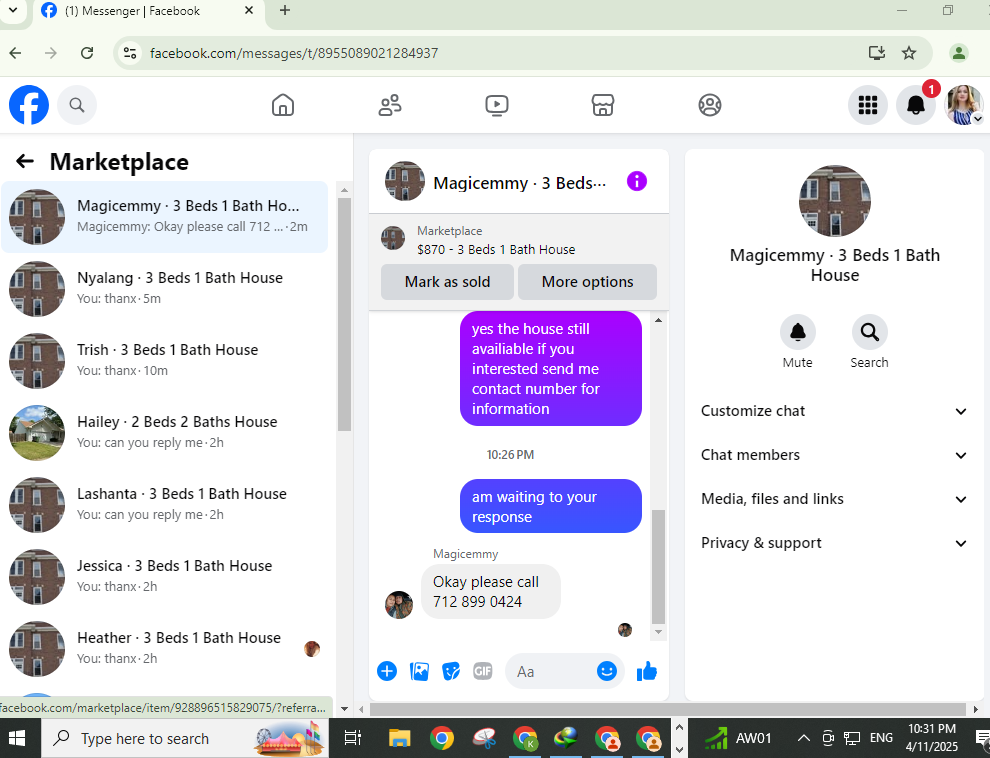Open the Notifications bell with badge
The height and width of the screenshot is (758, 990).
[915, 105]
